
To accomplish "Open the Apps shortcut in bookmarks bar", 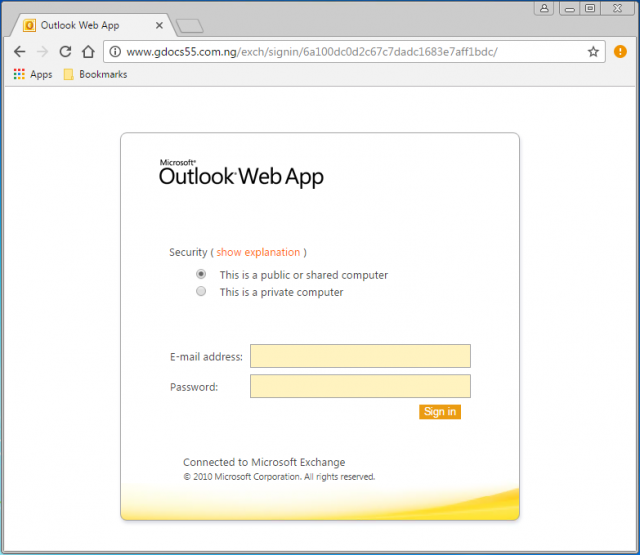I will [x=33, y=74].
